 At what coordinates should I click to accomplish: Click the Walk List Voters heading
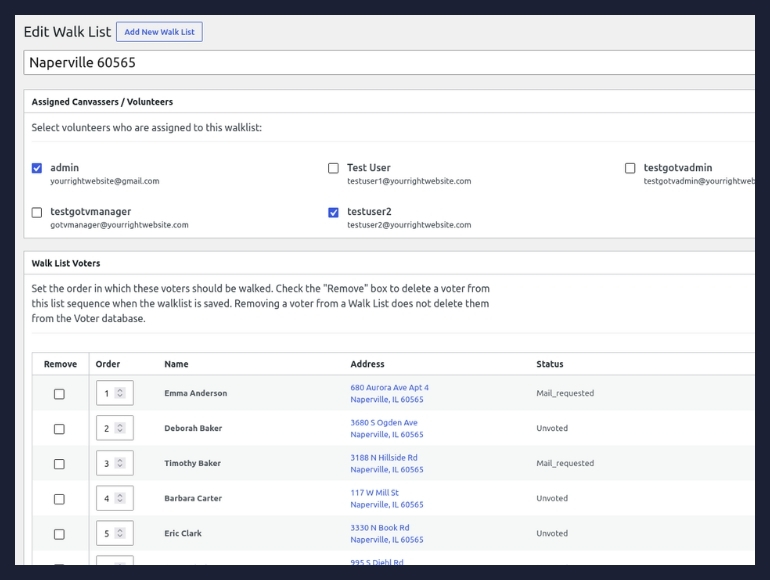tap(66, 263)
